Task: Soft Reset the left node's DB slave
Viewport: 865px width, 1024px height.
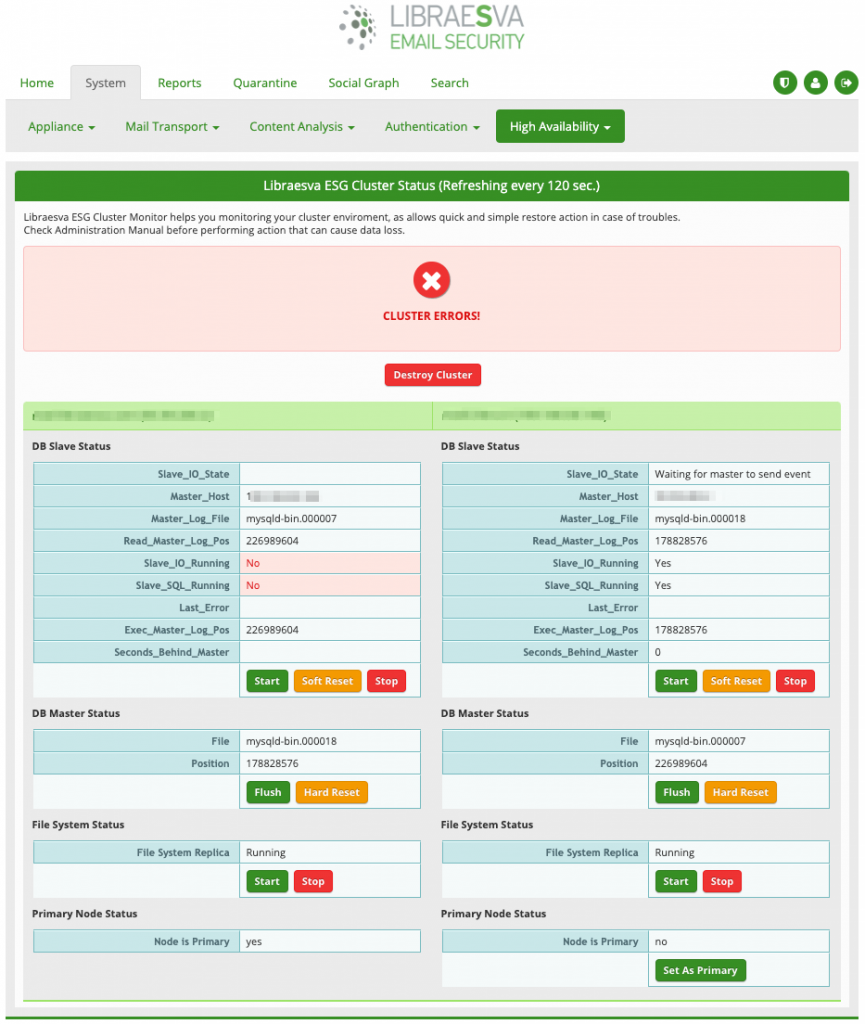Action: pyautogui.click(x=327, y=680)
